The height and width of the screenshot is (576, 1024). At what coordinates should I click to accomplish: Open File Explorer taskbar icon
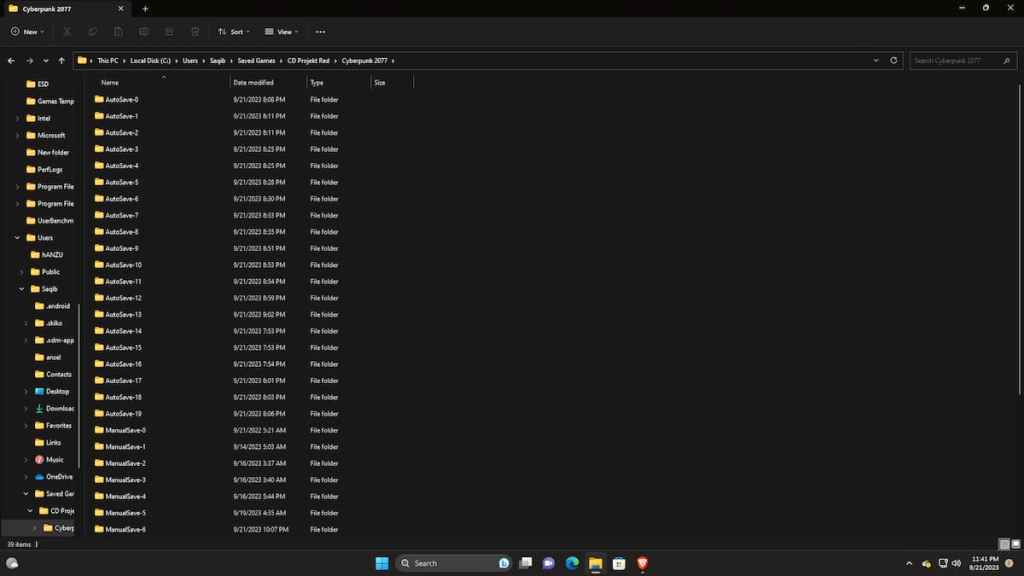596,563
